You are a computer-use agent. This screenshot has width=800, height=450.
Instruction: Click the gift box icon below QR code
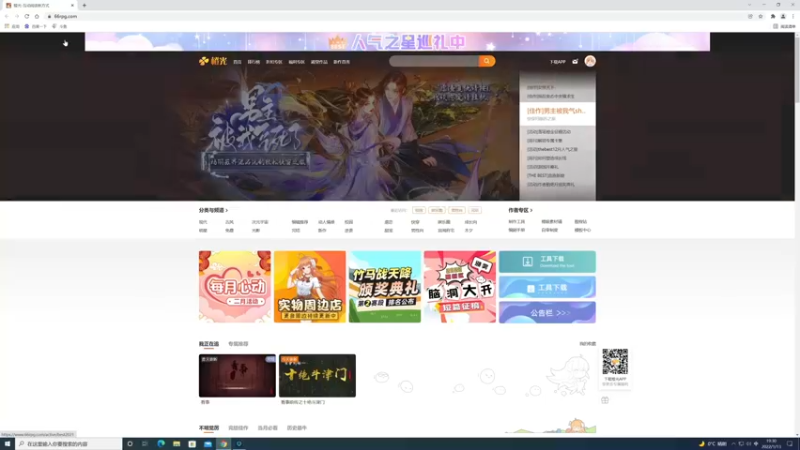(605, 401)
